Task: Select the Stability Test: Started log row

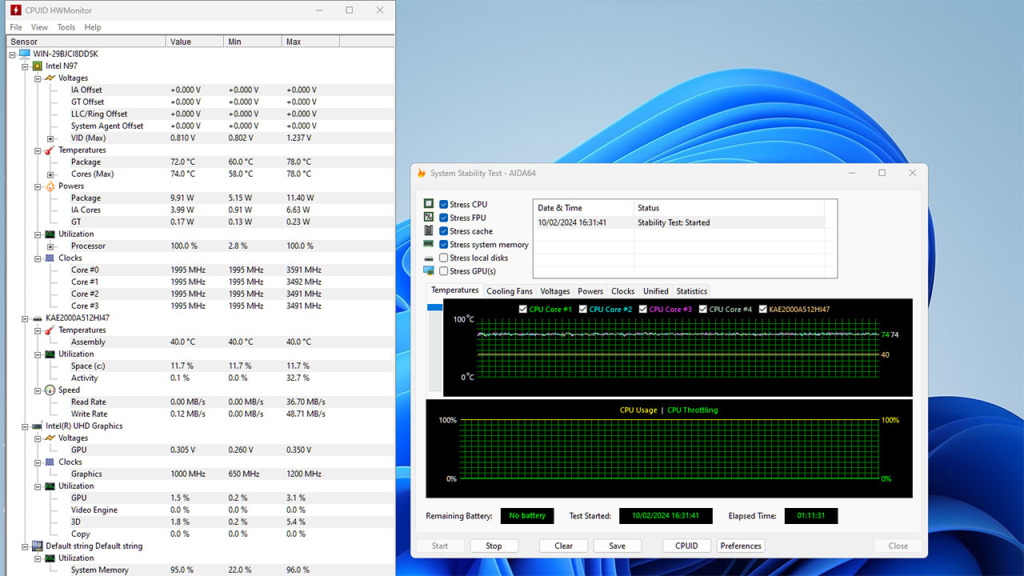Action: point(679,223)
